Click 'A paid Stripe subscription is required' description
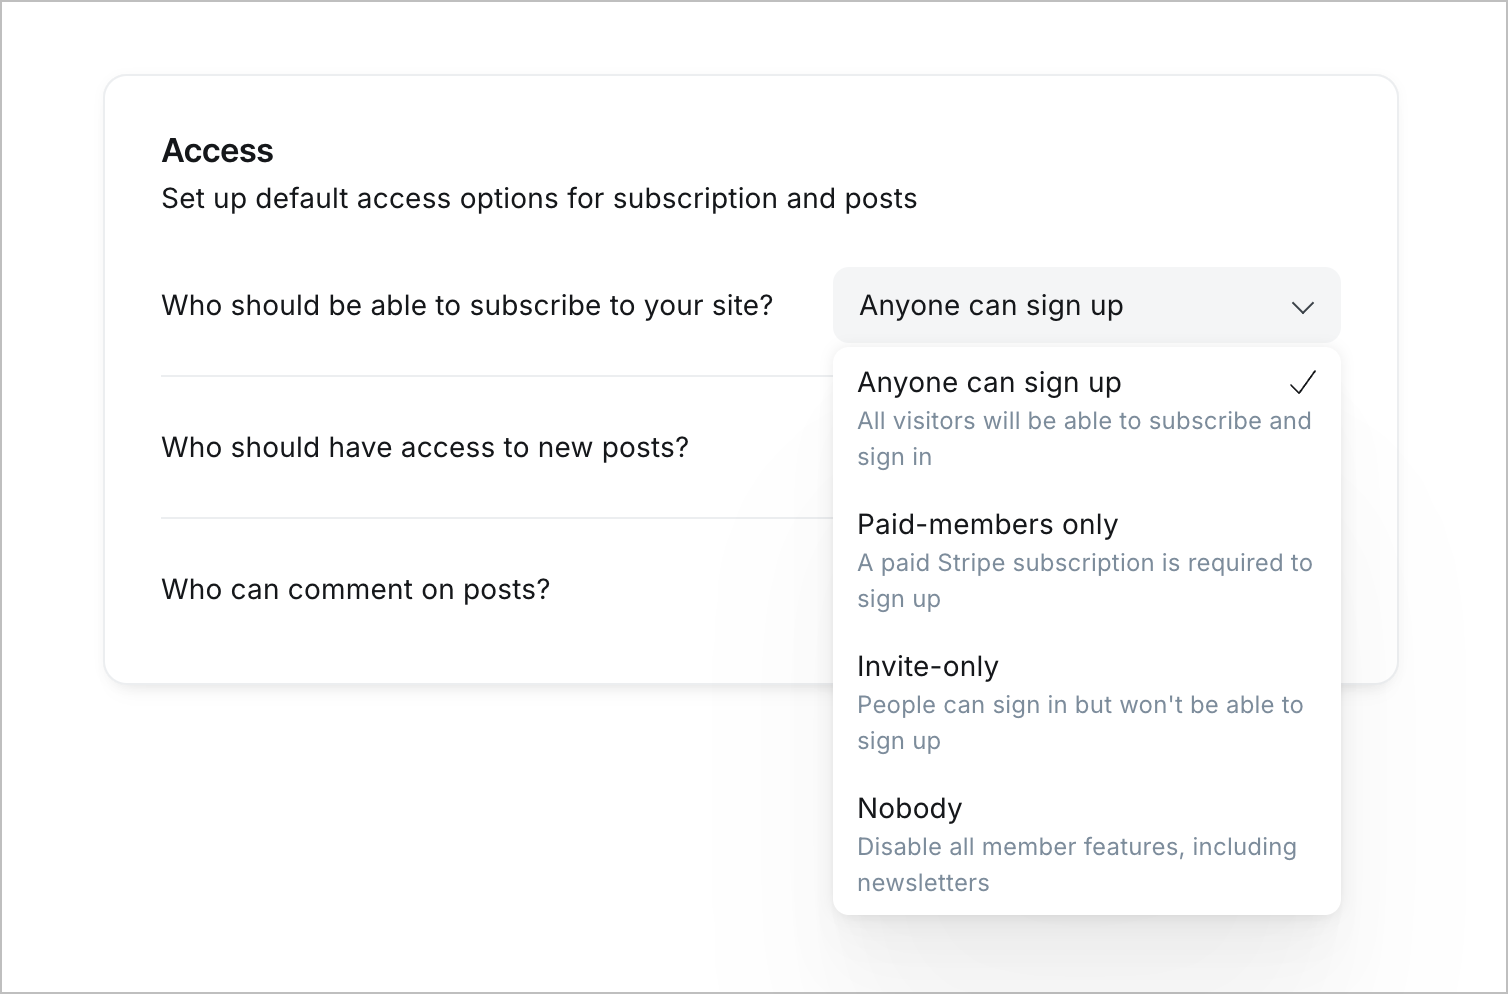Image resolution: width=1508 pixels, height=994 pixels. pos(1084,563)
